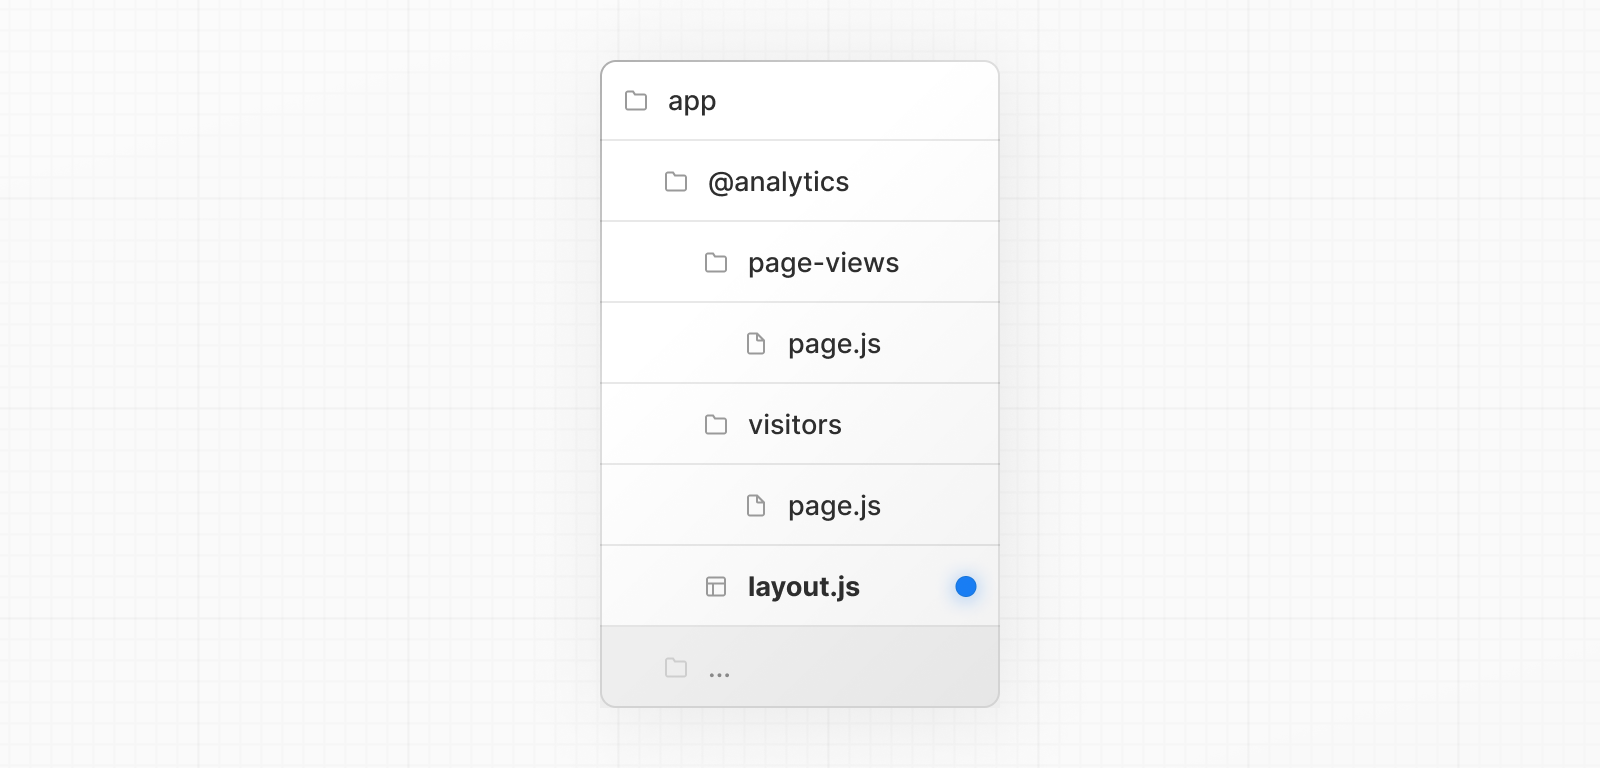Click empty space in layout.js row
This screenshot has width=1600, height=768.
(x=905, y=587)
